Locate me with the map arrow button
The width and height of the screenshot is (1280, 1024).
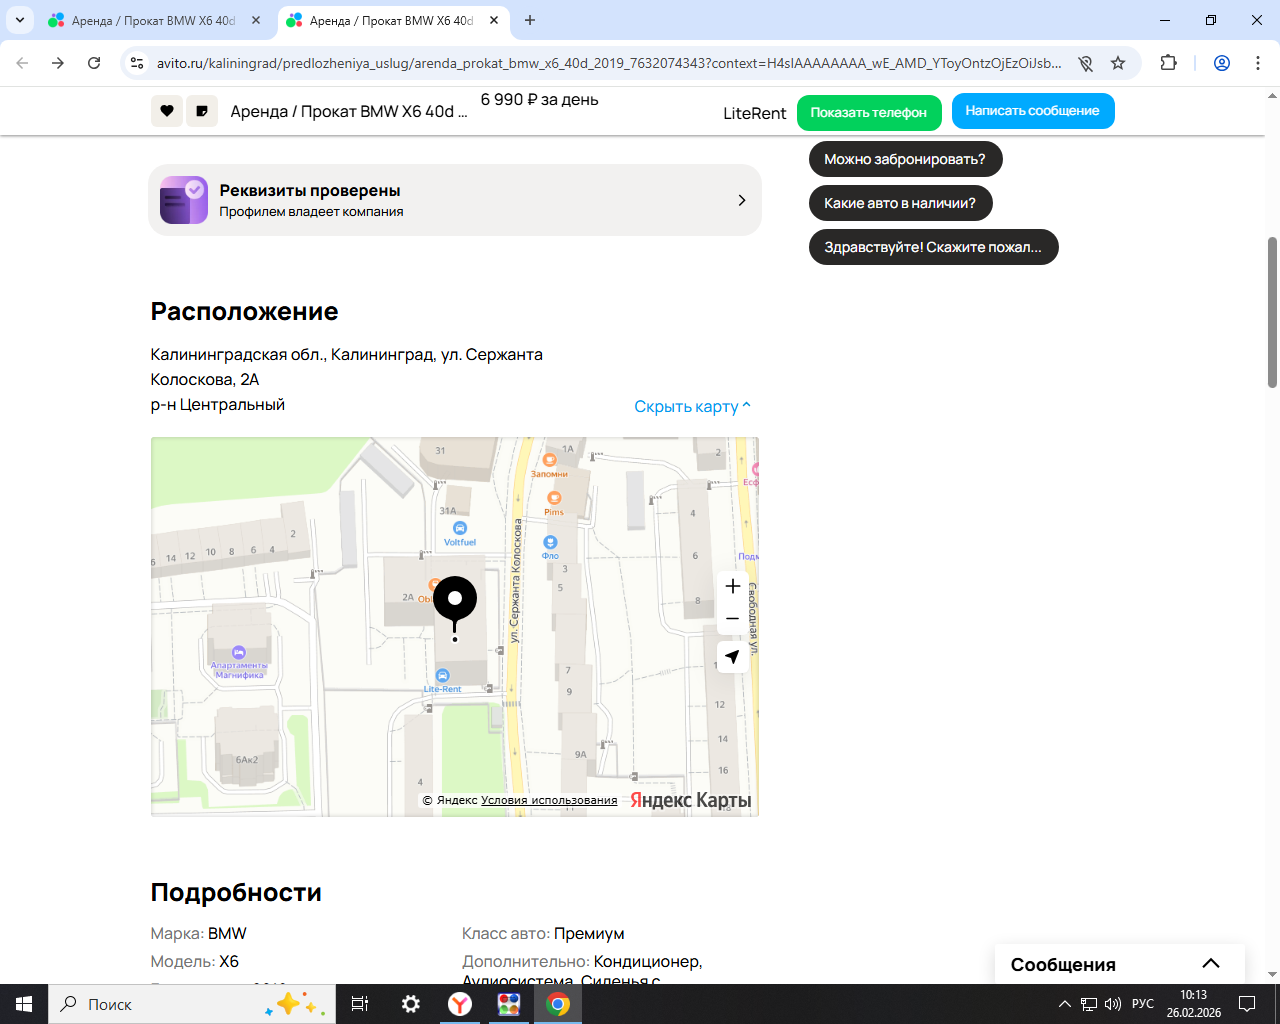coord(733,657)
